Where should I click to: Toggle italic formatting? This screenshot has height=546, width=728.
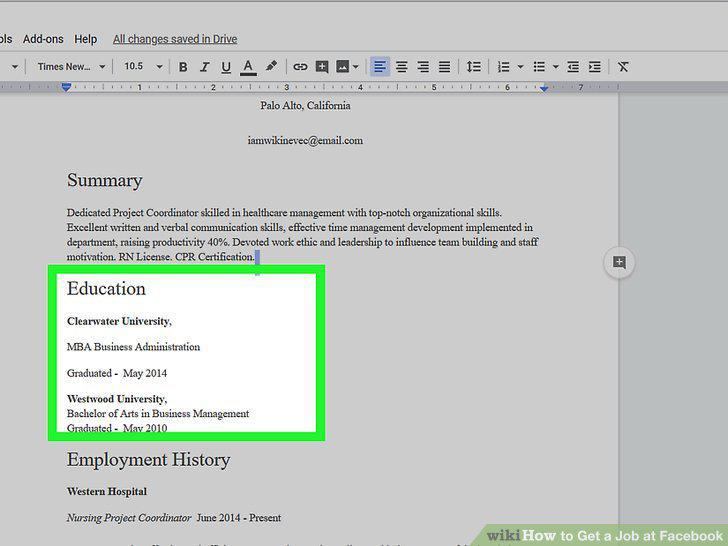click(x=204, y=67)
